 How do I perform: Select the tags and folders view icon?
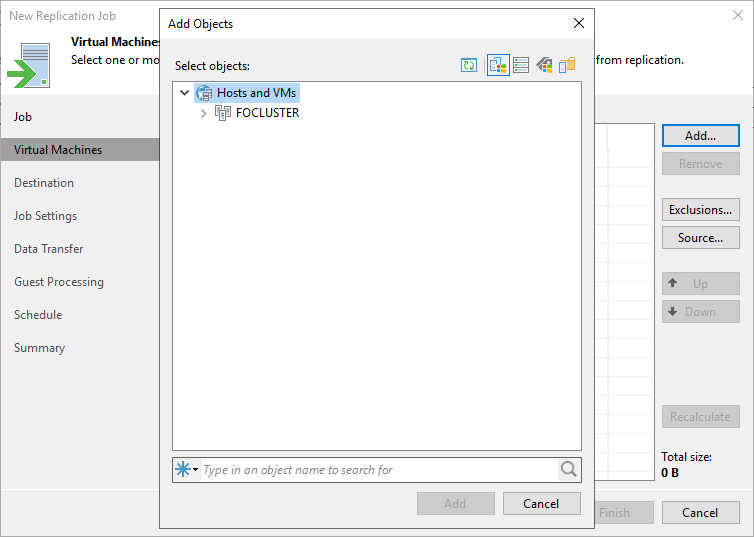(x=567, y=65)
